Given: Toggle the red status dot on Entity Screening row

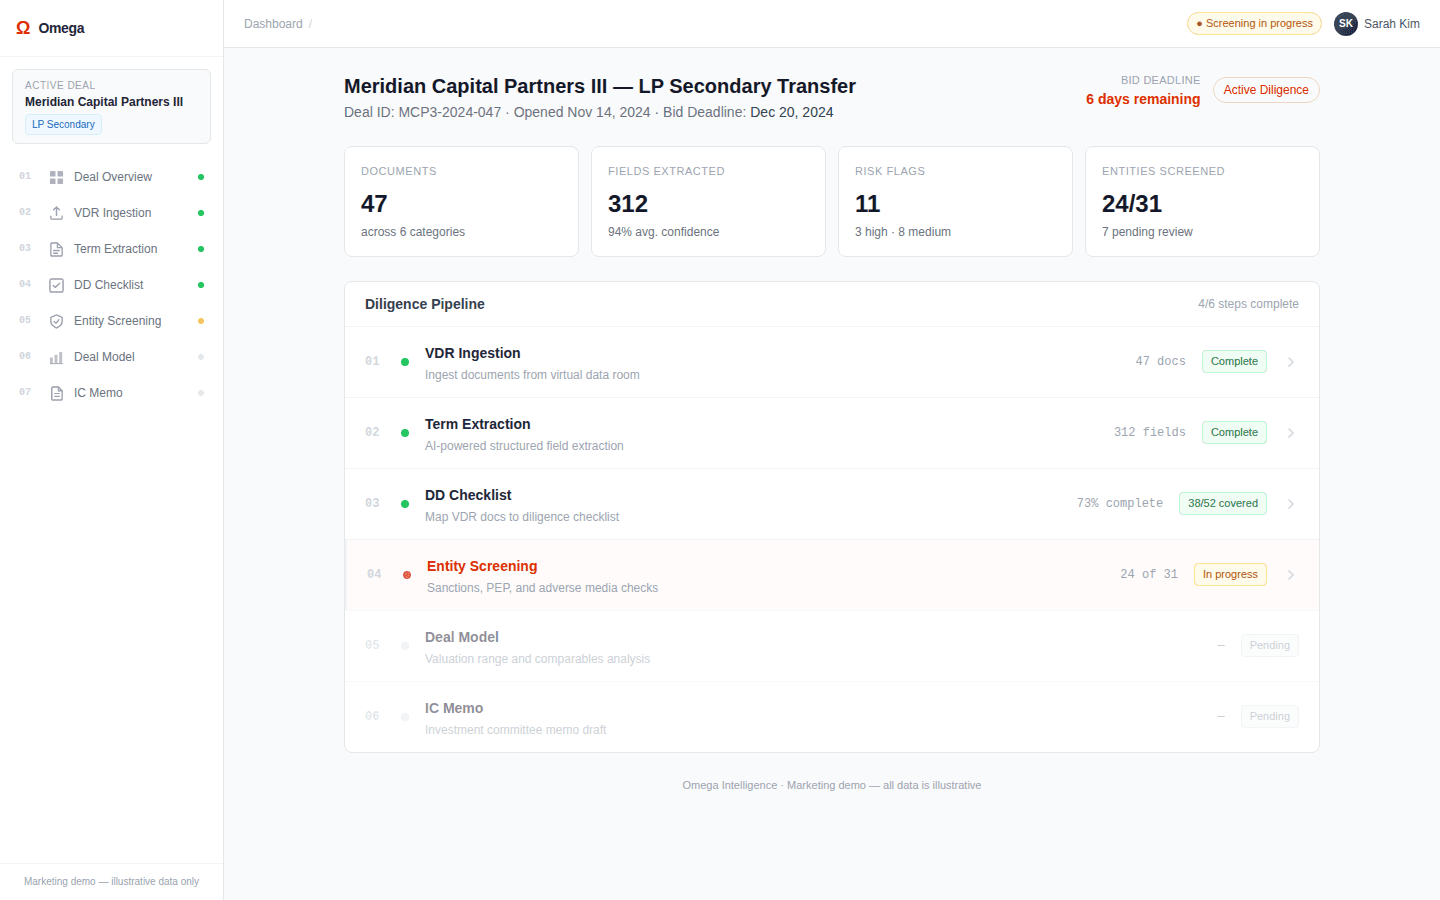Looking at the screenshot, I should (407, 574).
